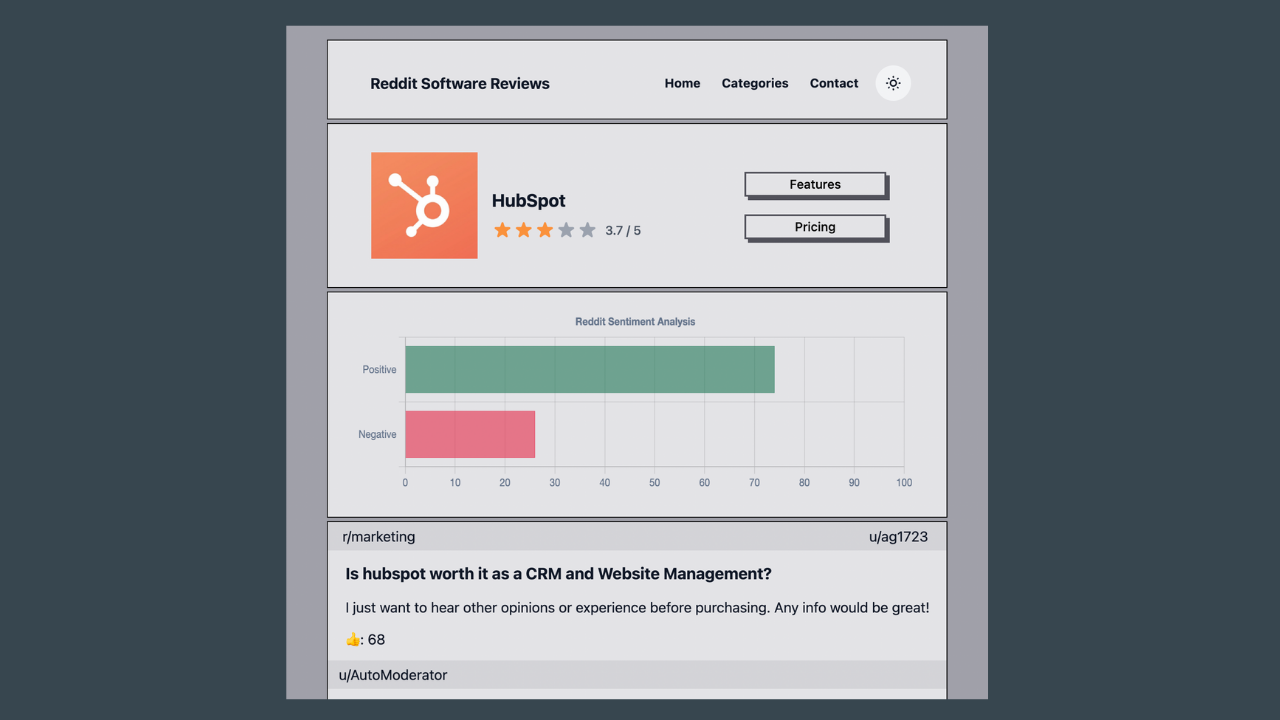Click the 100 value on chart axis
The height and width of the screenshot is (720, 1280).
904,483
